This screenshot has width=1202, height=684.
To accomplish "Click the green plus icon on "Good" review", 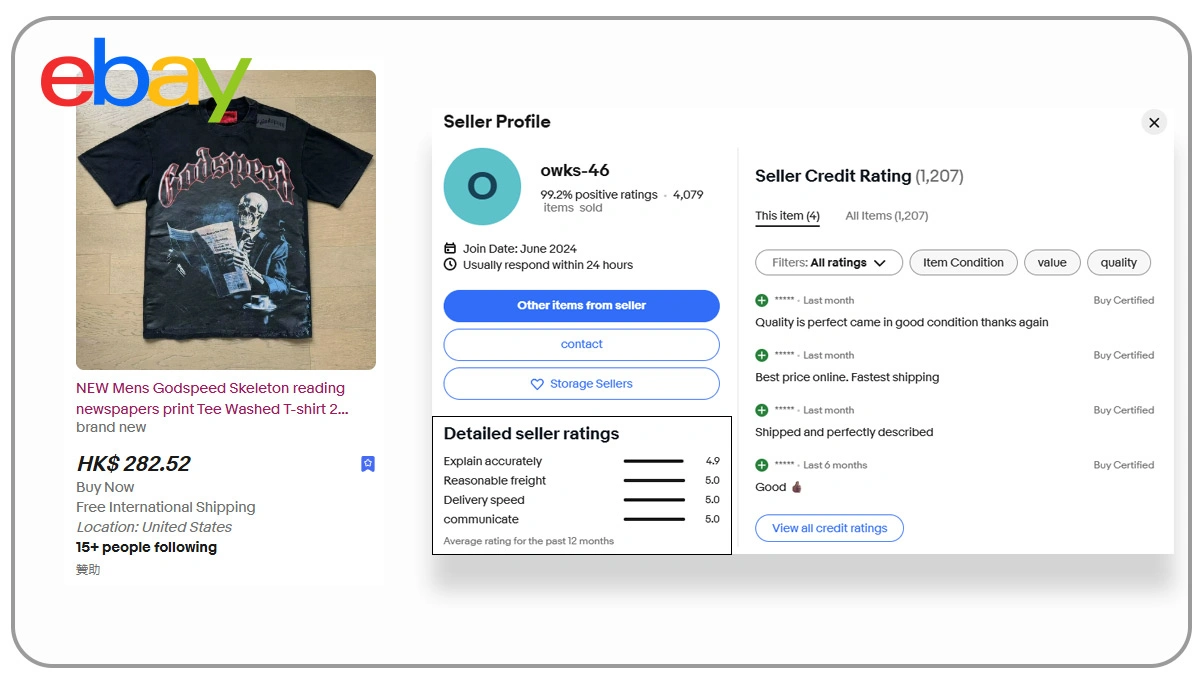I will click(762, 465).
